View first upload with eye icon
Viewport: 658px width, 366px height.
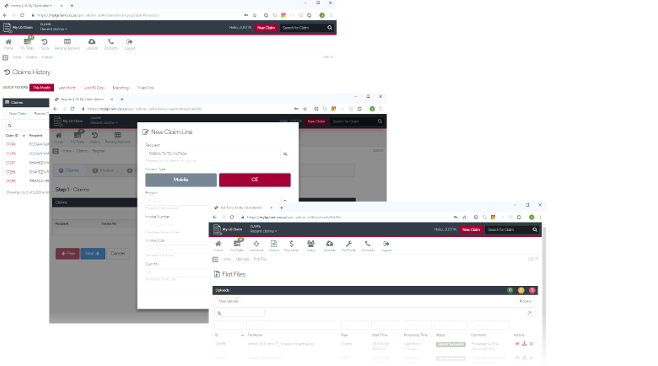517,344
